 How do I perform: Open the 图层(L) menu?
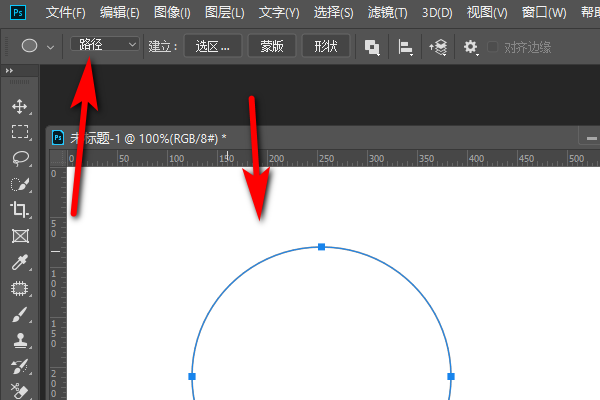225,13
